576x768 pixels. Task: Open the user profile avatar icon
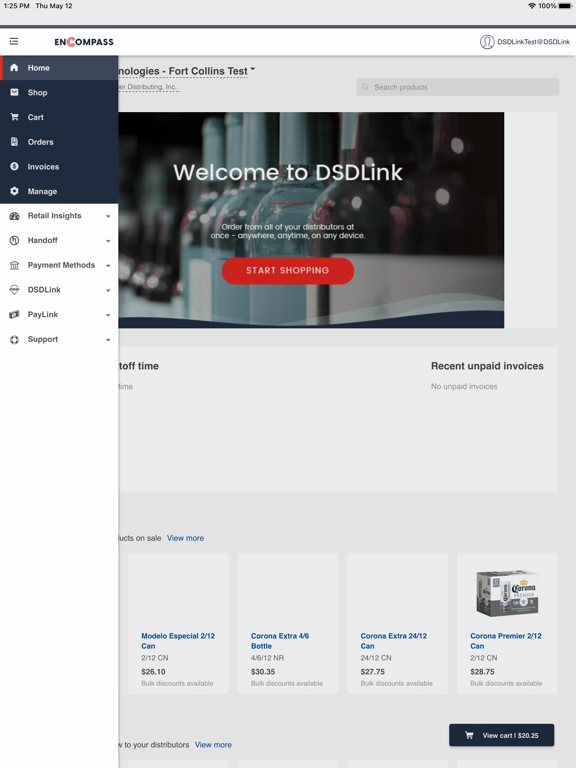487,42
